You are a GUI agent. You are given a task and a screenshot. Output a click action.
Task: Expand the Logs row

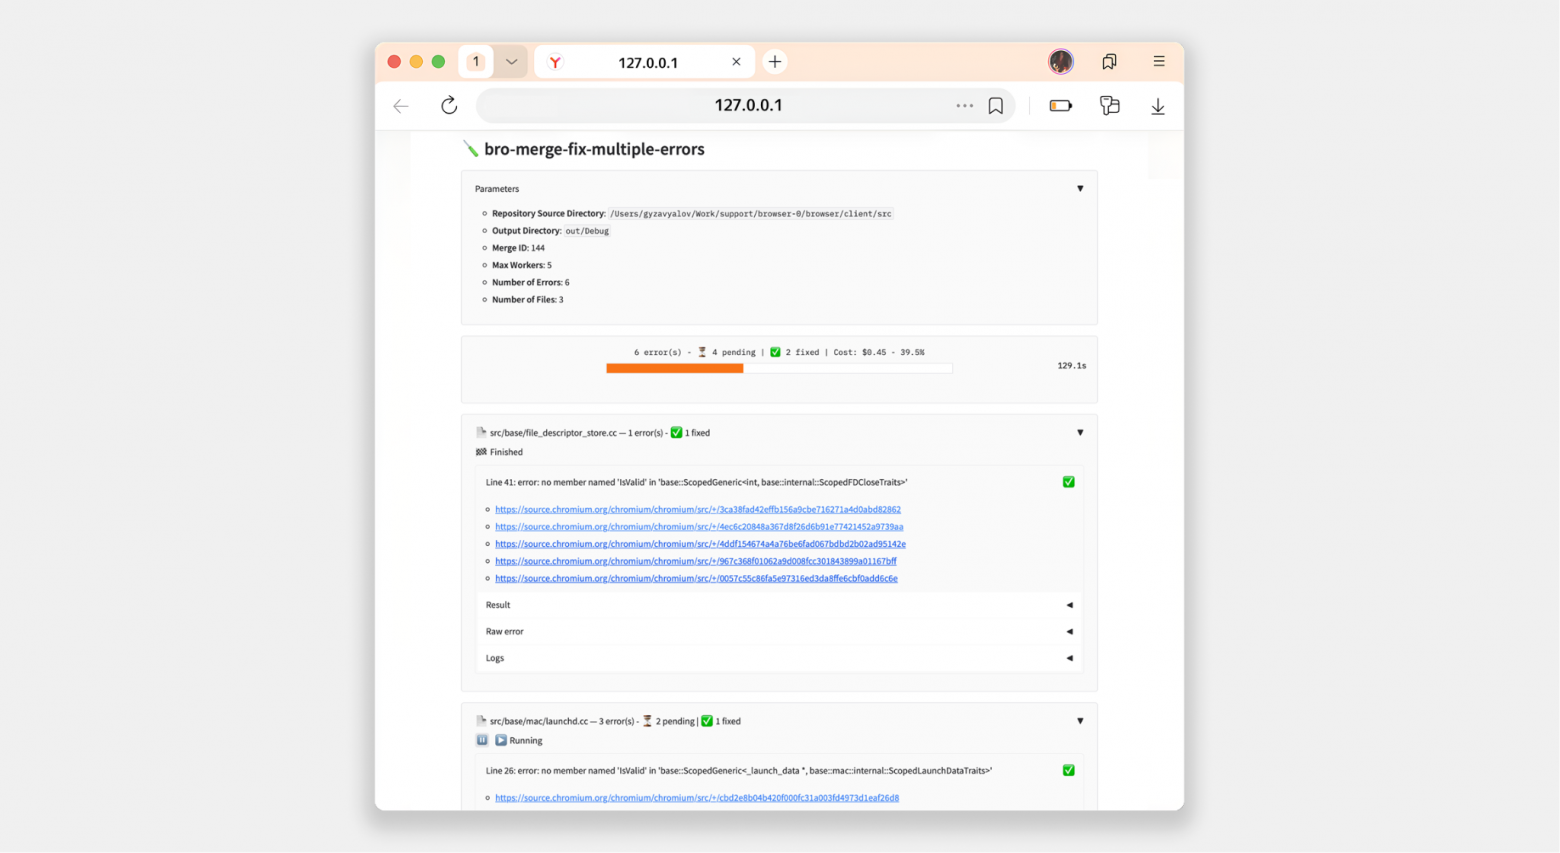779,658
